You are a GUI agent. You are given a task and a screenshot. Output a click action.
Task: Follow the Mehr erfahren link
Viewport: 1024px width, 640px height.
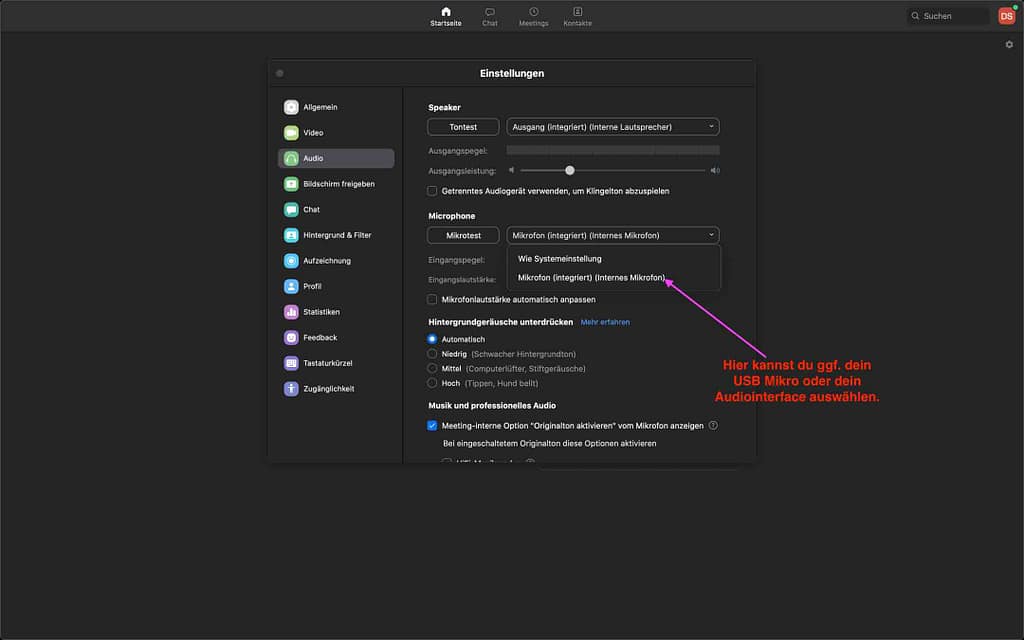coord(605,322)
